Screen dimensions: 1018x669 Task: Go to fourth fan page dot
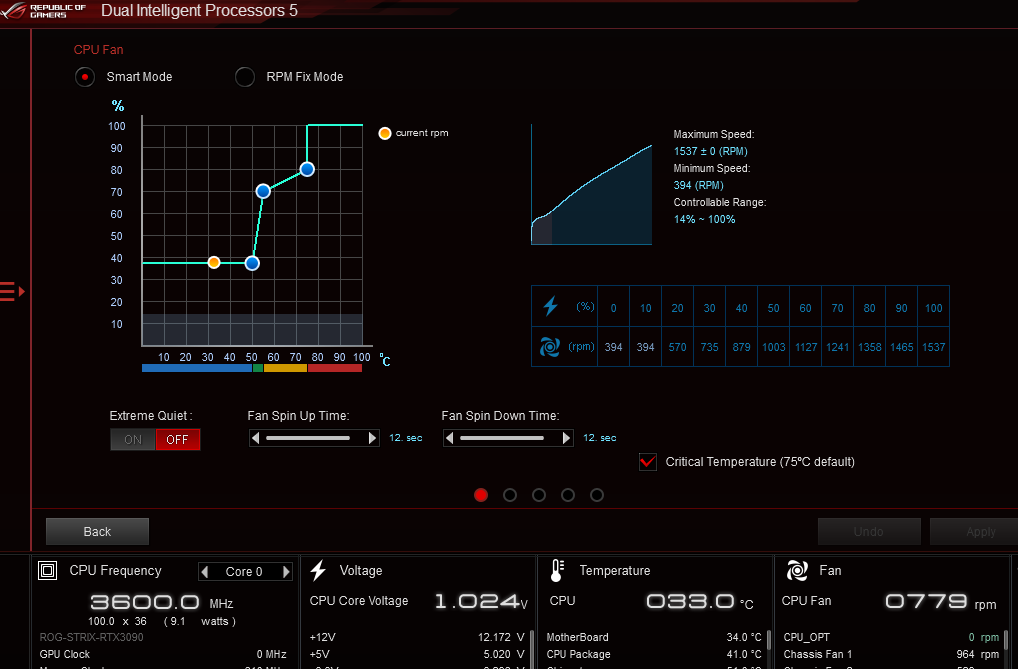tap(568, 495)
